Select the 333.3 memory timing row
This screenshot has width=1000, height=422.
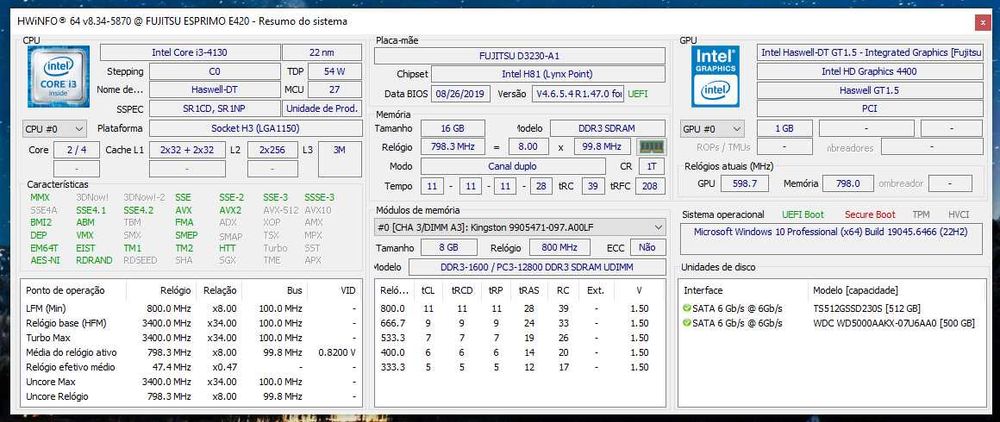pos(519,367)
